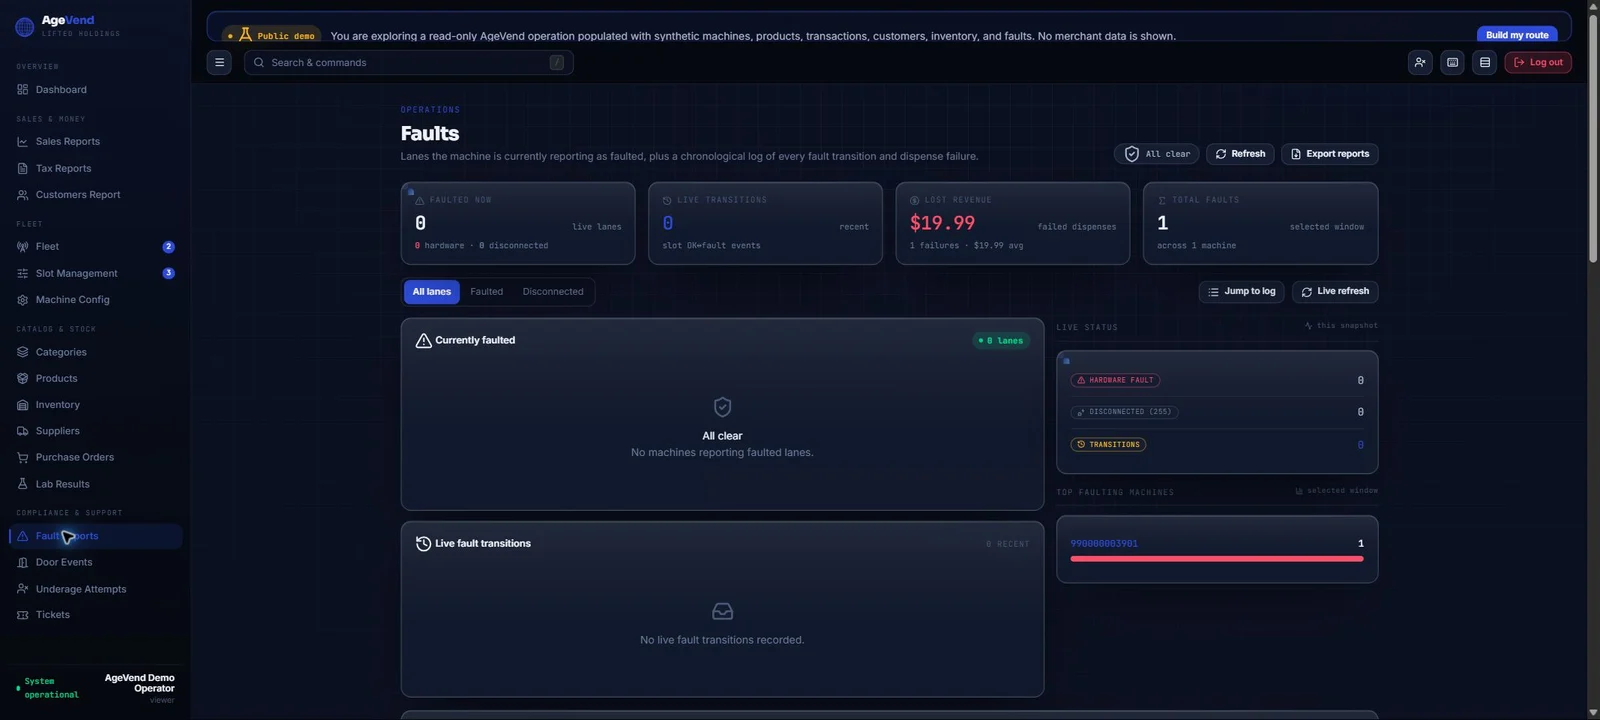
Task: Click the calculator-style icon in top bar
Action: [1453, 62]
